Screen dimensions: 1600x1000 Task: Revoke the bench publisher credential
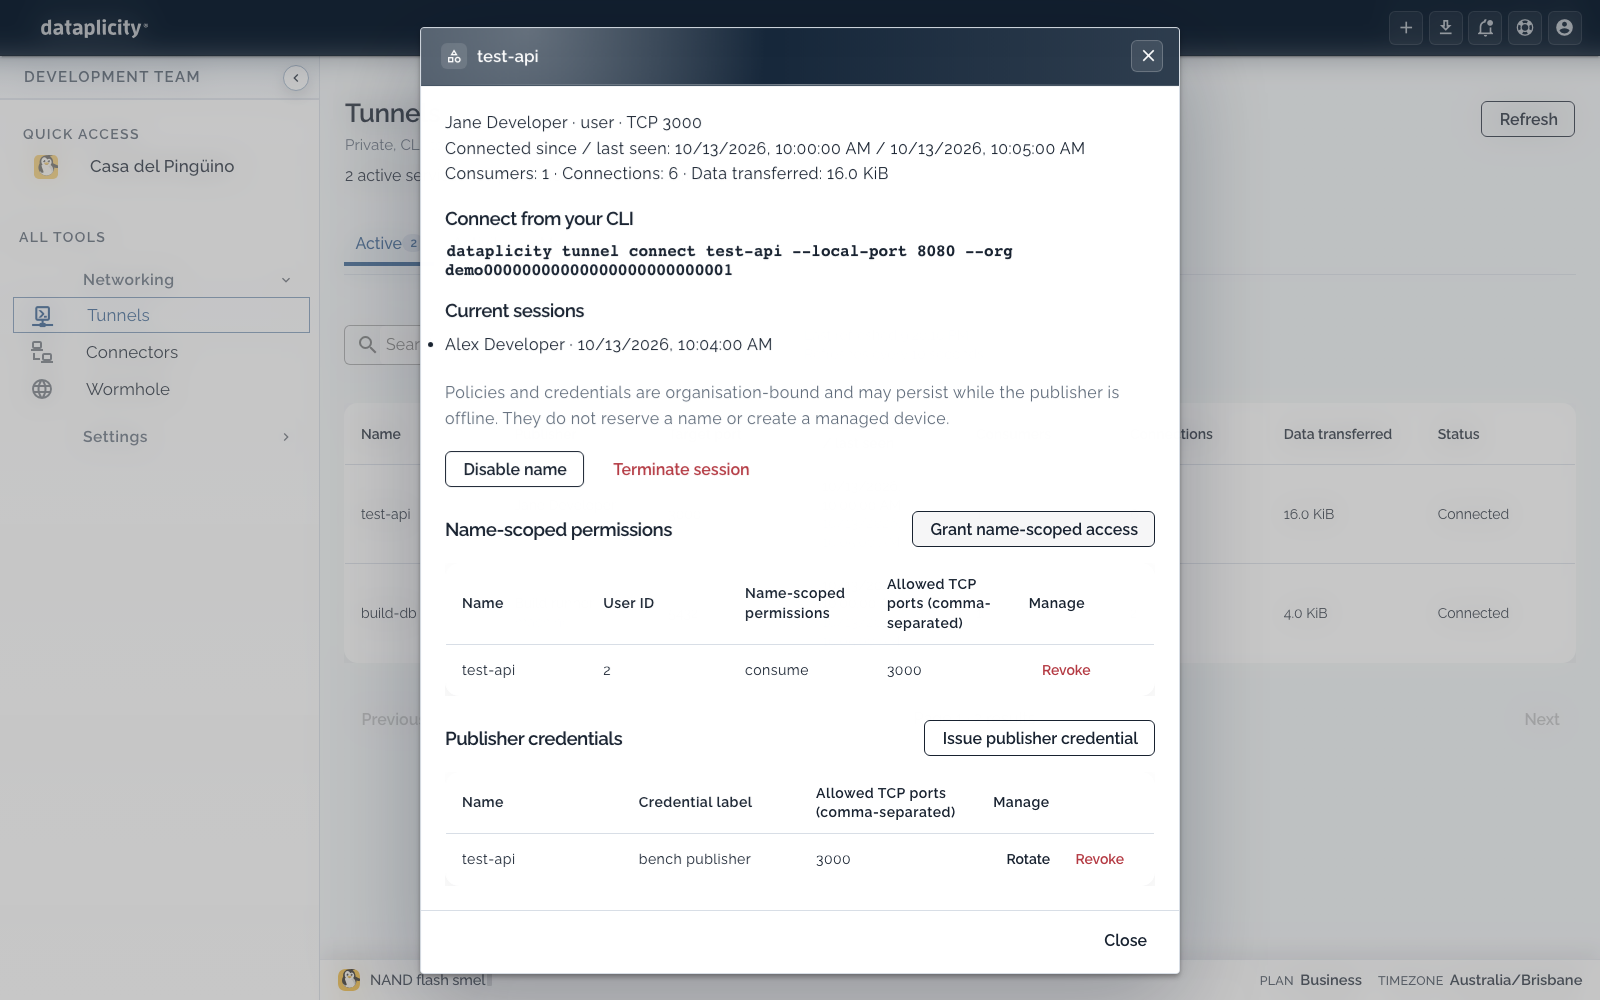point(1100,859)
